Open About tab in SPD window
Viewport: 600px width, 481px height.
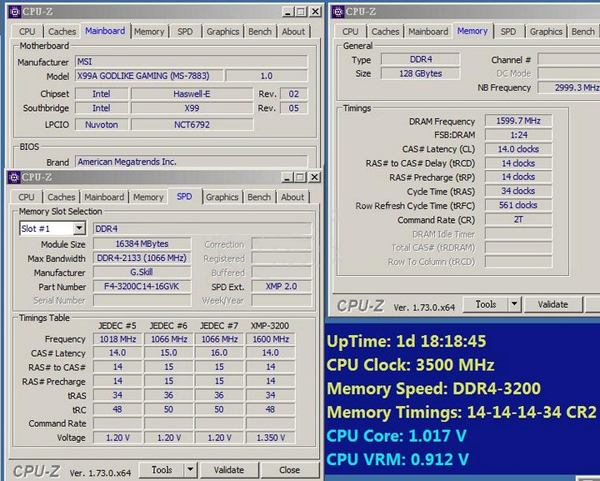[x=293, y=197]
